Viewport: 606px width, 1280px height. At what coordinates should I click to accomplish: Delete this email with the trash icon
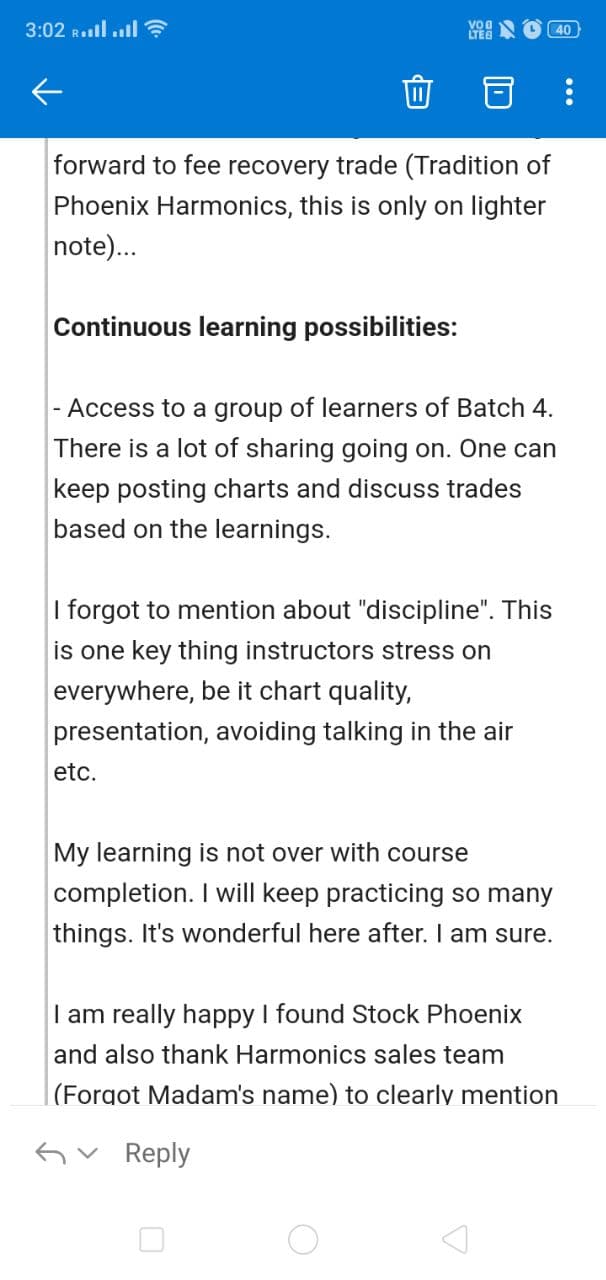tap(416, 93)
